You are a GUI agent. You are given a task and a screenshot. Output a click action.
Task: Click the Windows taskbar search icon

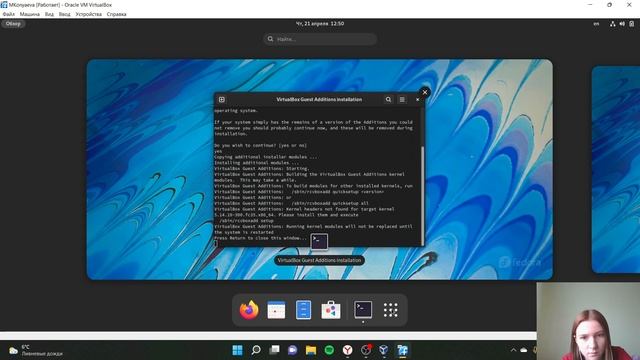point(256,350)
